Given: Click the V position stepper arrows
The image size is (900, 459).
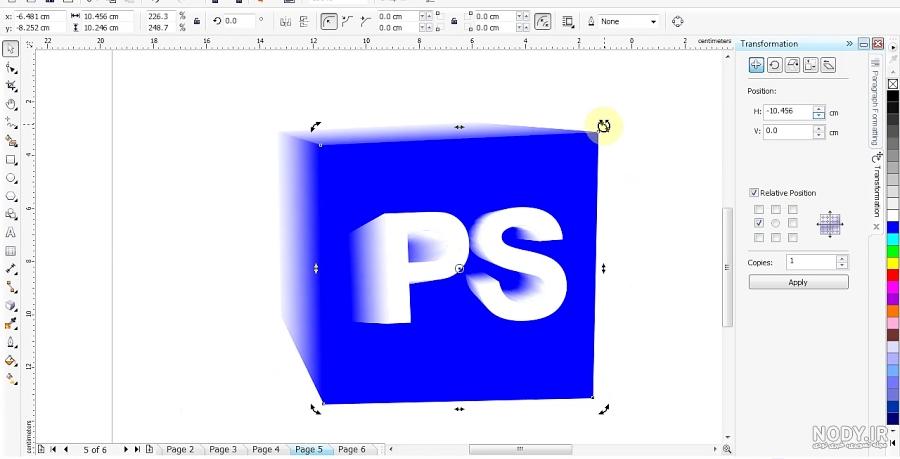Looking at the screenshot, I should [x=819, y=131].
